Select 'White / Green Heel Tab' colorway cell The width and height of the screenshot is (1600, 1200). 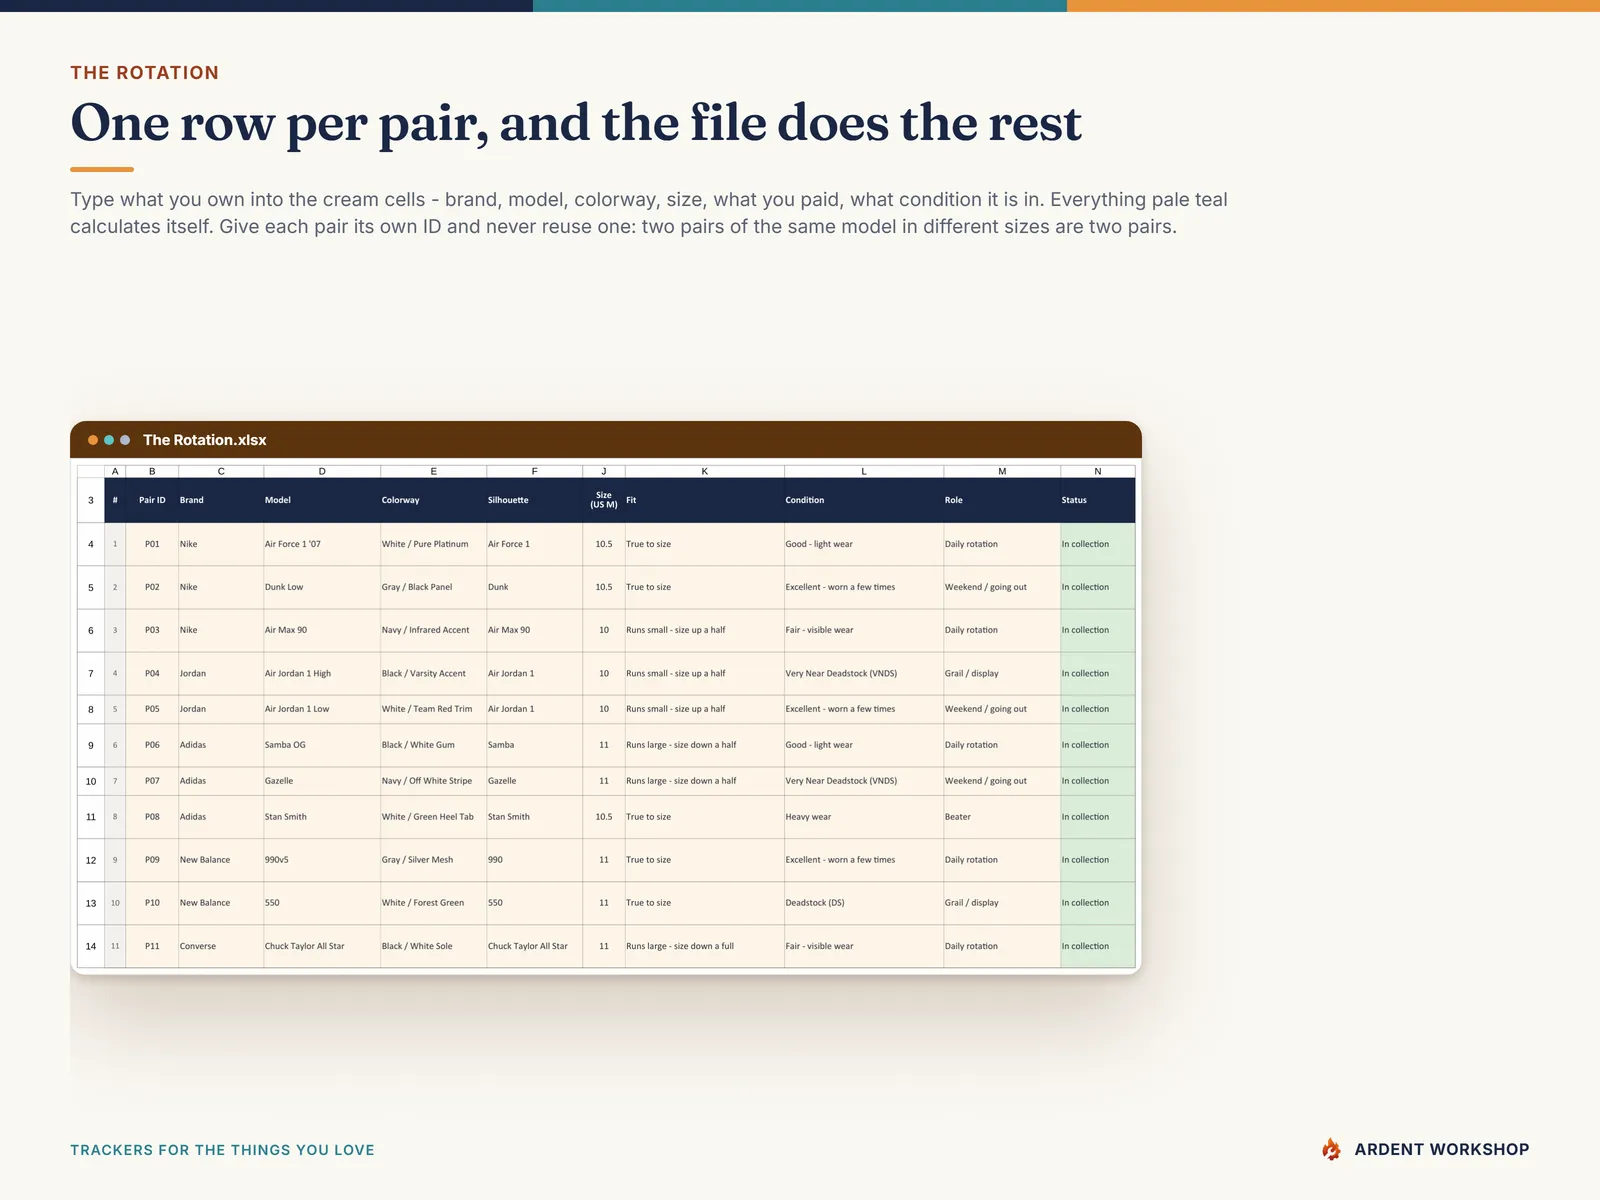click(433, 817)
